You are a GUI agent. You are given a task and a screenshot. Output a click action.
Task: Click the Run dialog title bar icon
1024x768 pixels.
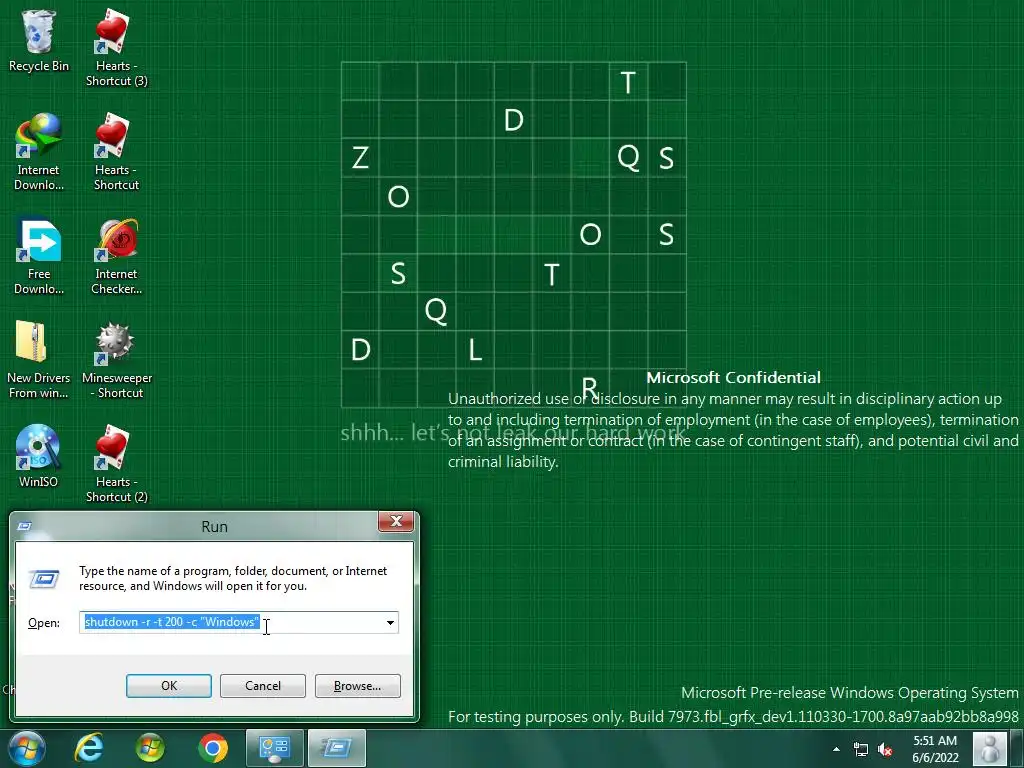(24, 526)
